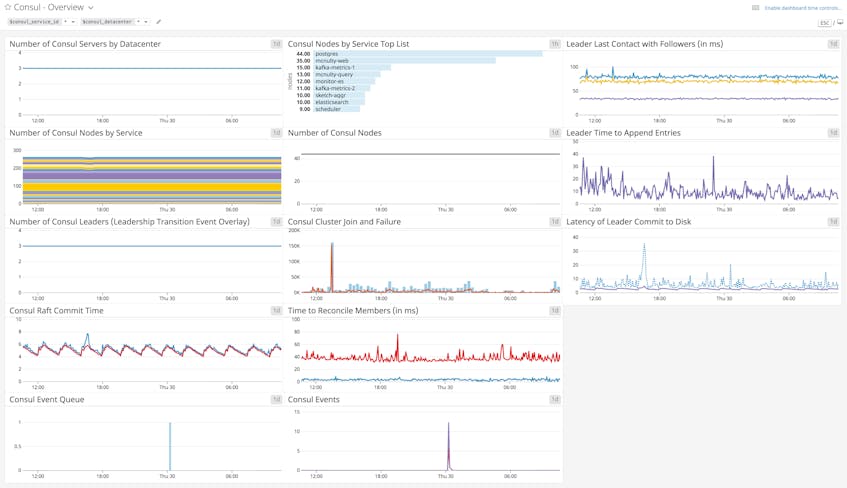Click the 1d badge on Leader Last Contact widget
The height and width of the screenshot is (488, 847).
pyautogui.click(x=833, y=44)
